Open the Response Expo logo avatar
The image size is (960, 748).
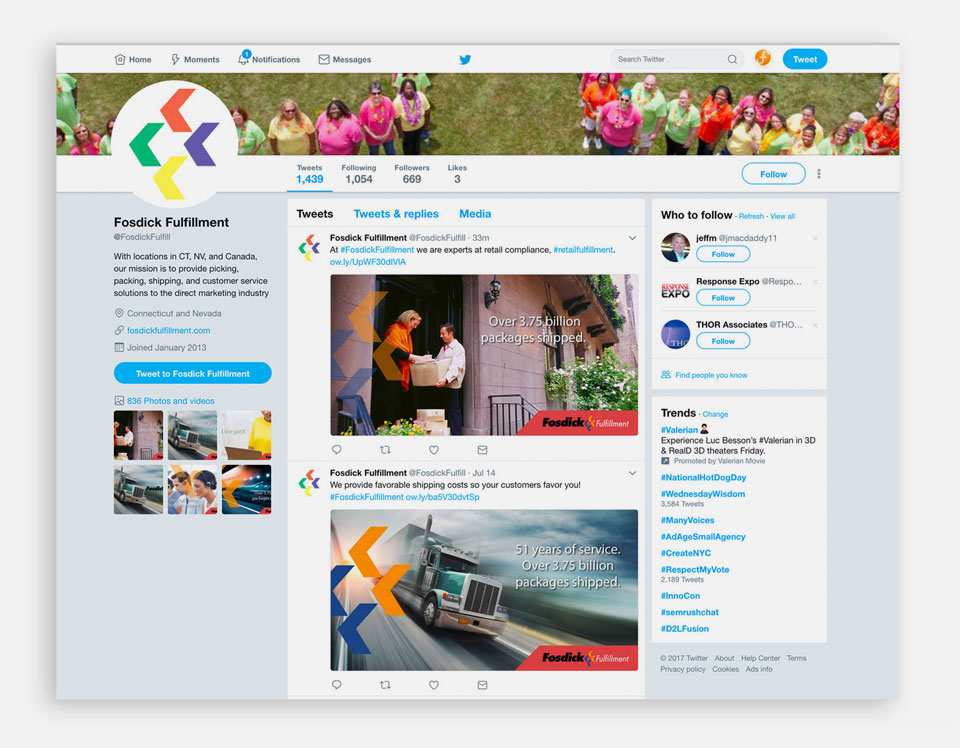pyautogui.click(x=675, y=291)
